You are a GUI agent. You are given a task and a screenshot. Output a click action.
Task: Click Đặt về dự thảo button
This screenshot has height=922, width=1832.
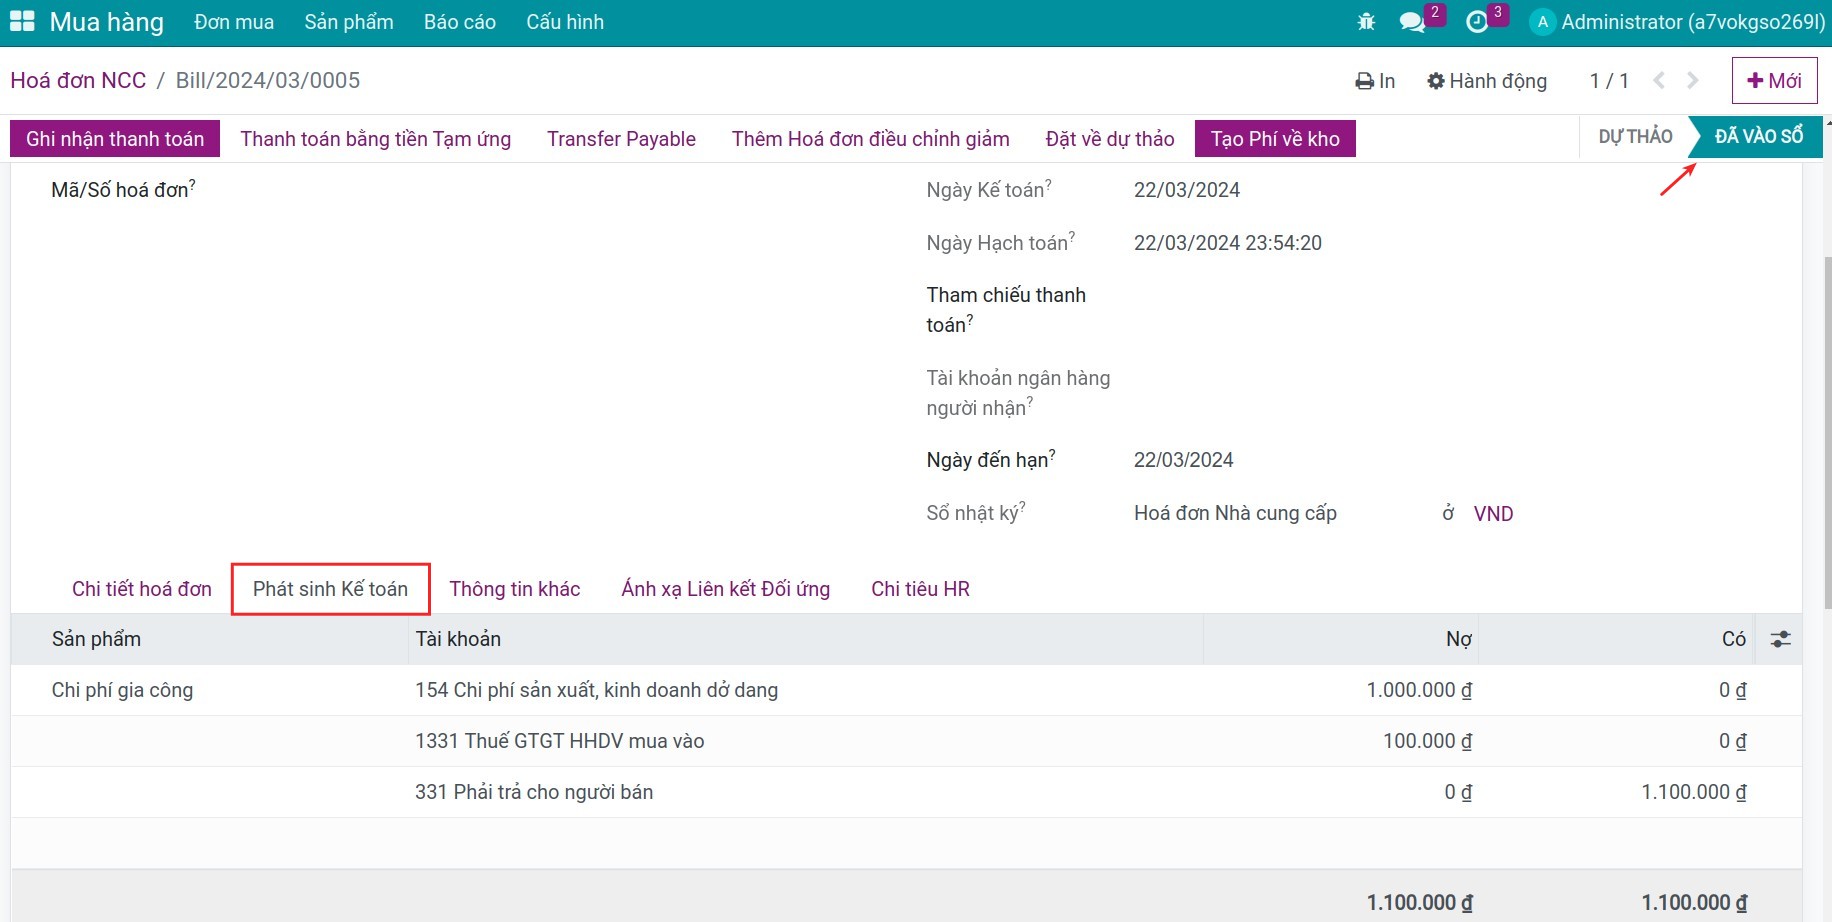[1110, 138]
